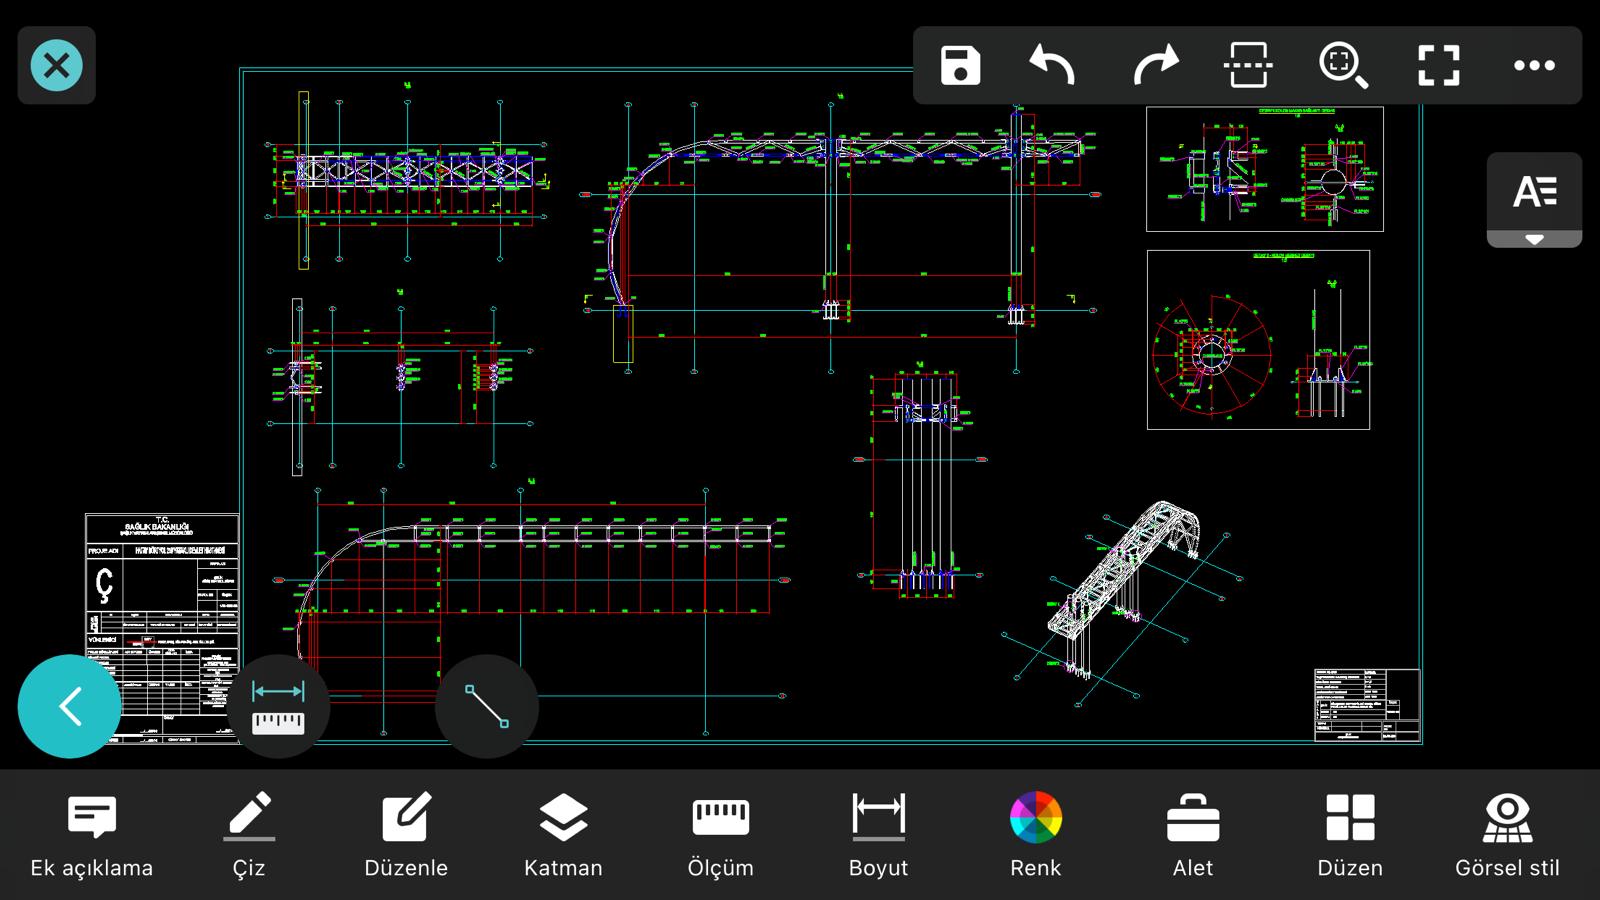This screenshot has width=1600, height=900.
Task: Undo the last action
Action: tap(1052, 66)
